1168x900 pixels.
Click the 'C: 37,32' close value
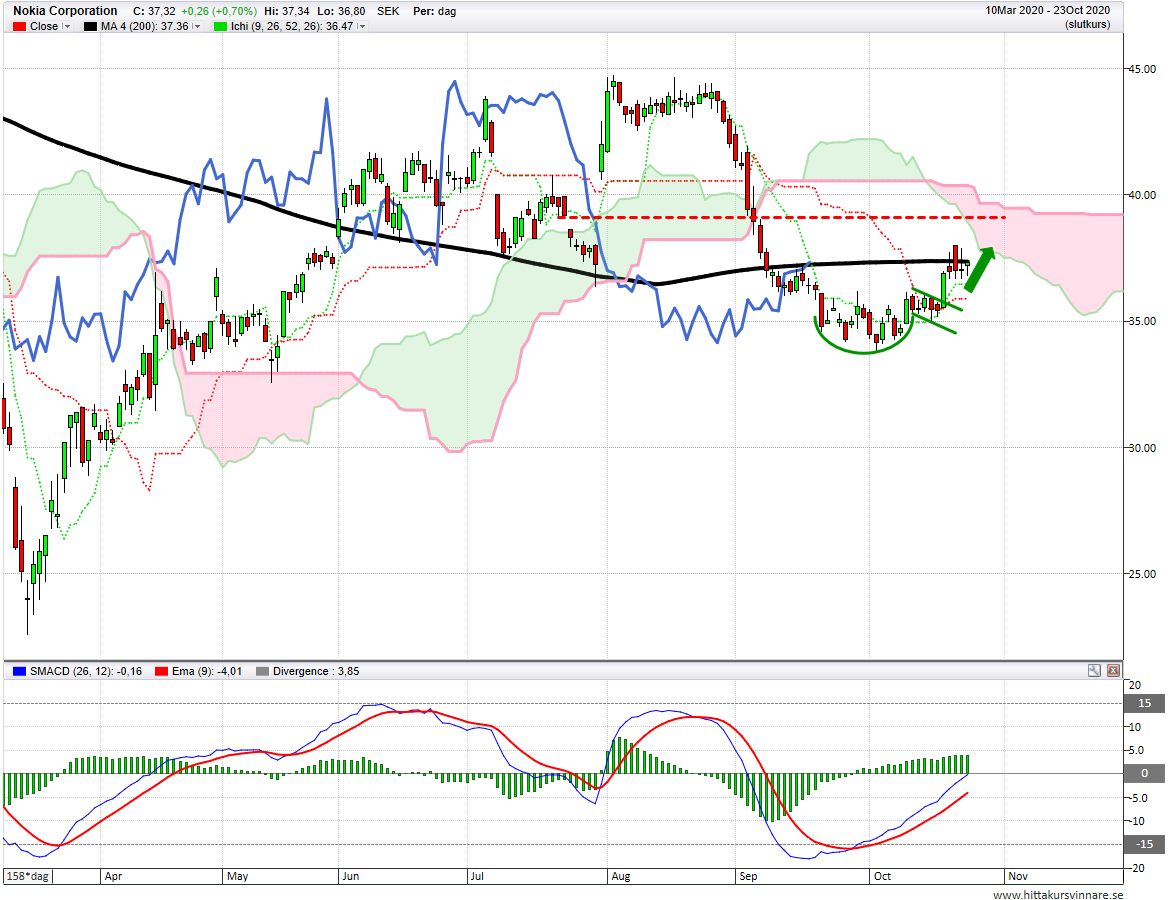click(x=154, y=11)
